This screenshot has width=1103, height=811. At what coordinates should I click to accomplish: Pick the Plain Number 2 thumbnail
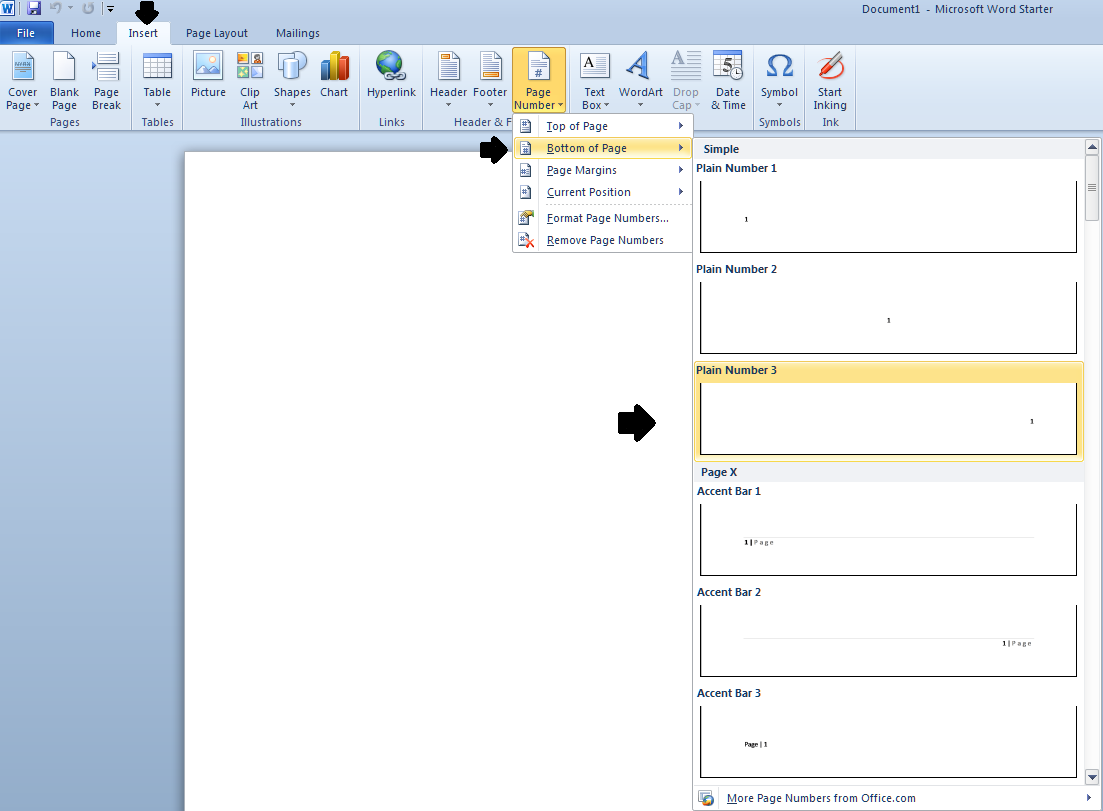pos(888,318)
